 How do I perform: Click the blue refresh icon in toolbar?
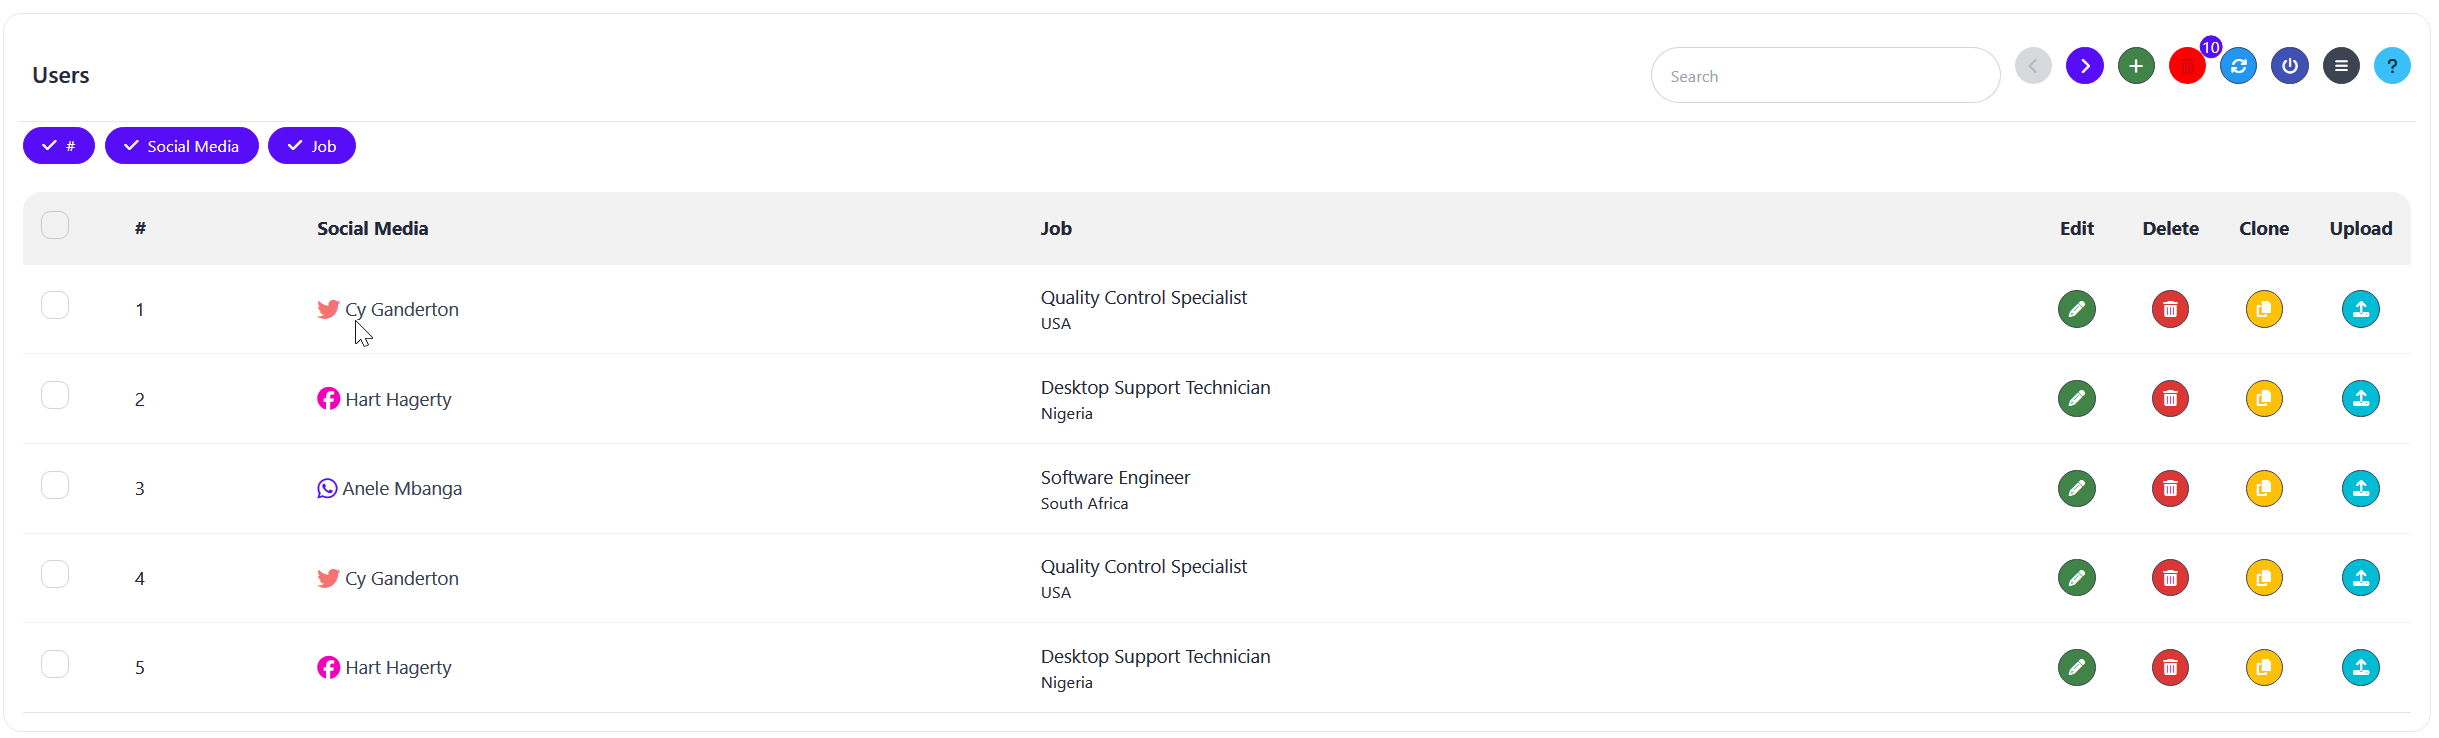[2238, 66]
